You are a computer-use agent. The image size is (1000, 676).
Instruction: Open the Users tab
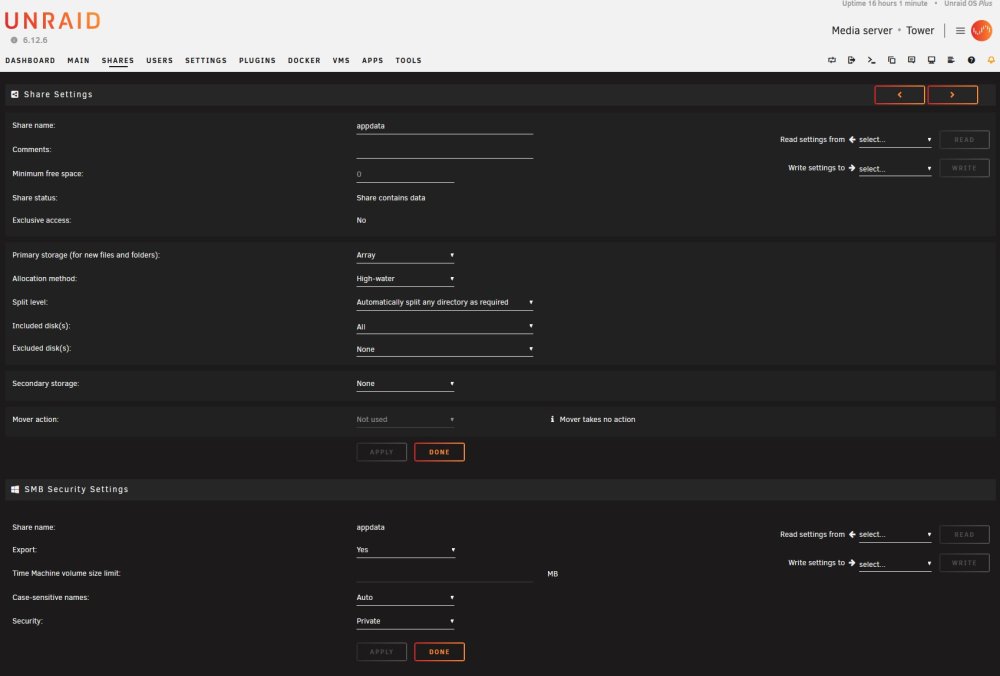pos(159,61)
